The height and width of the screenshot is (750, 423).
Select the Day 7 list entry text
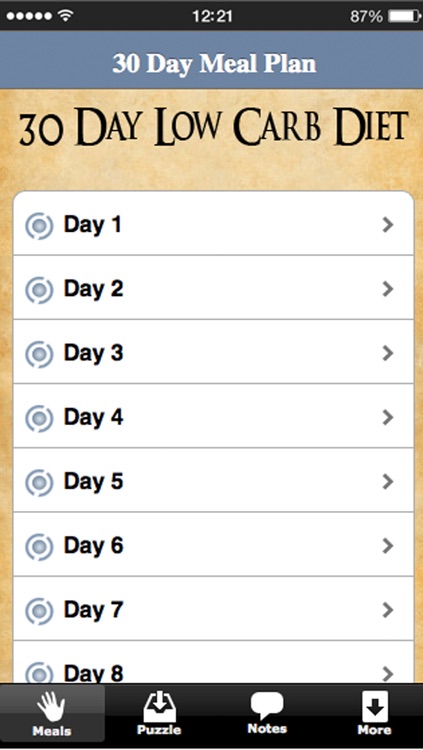pos(93,610)
